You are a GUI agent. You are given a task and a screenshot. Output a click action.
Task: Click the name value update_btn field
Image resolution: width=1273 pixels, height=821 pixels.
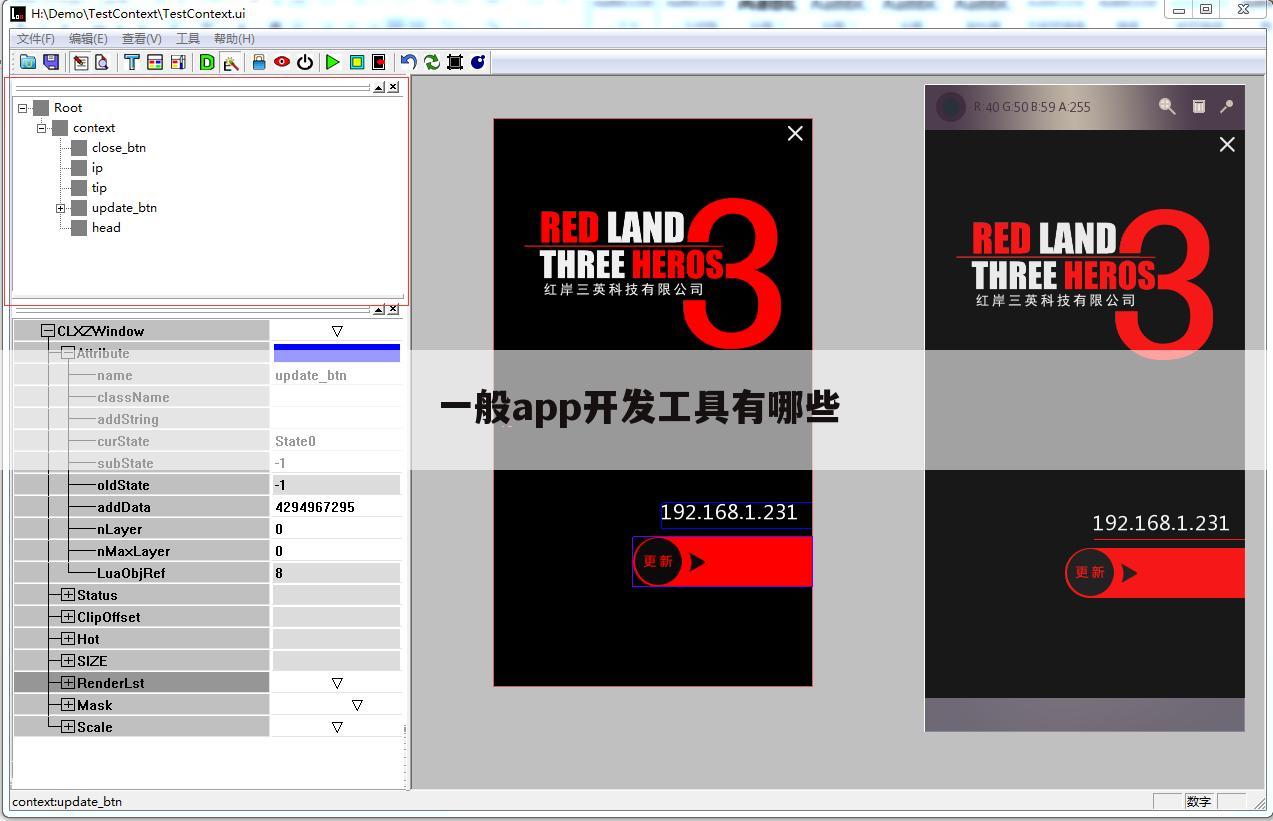337,375
